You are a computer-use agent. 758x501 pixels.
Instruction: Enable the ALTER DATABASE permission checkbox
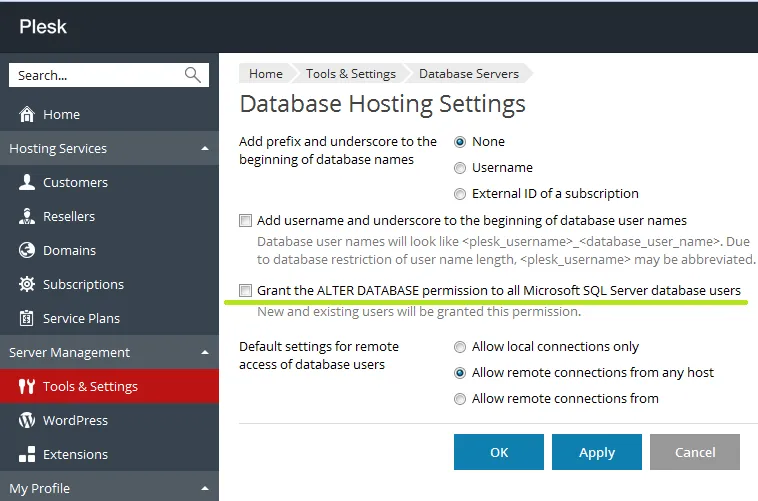point(246,291)
